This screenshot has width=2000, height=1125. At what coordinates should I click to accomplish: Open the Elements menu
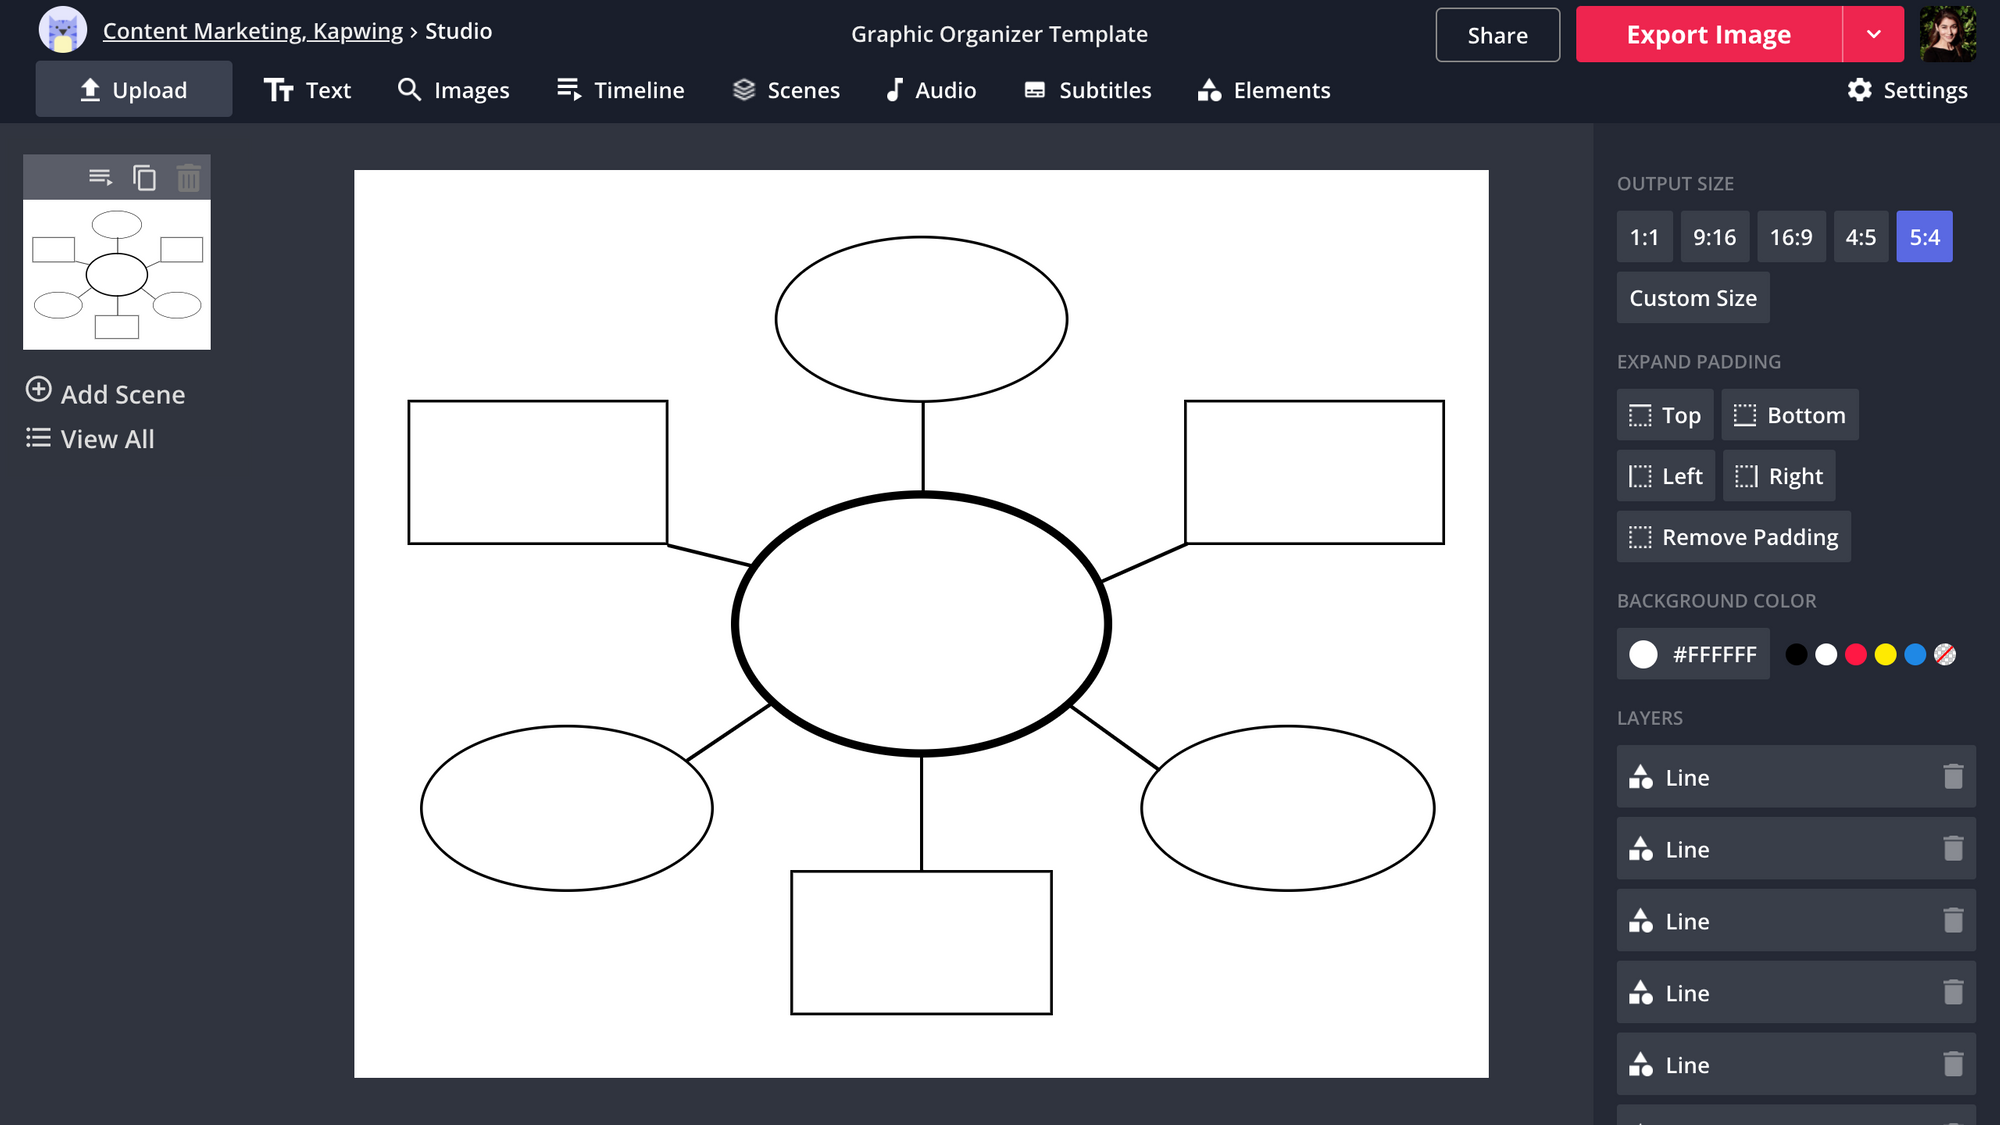coord(1264,90)
